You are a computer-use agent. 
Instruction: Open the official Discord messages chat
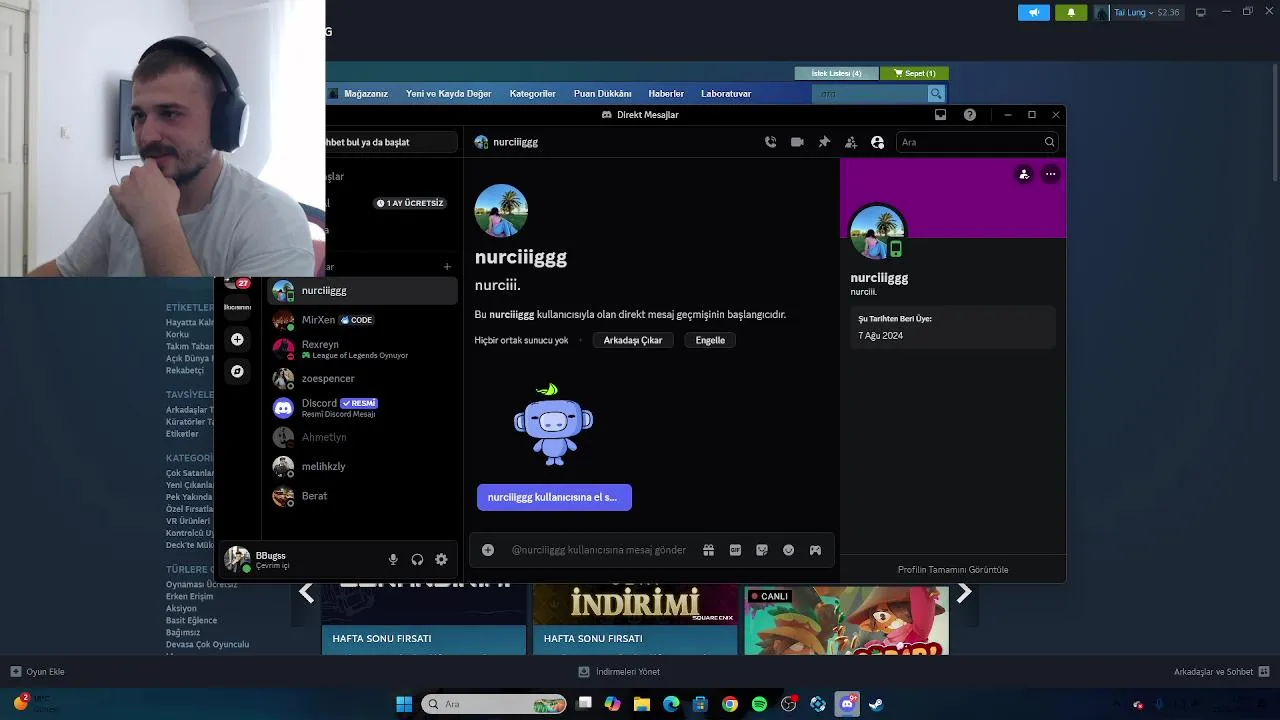363,408
